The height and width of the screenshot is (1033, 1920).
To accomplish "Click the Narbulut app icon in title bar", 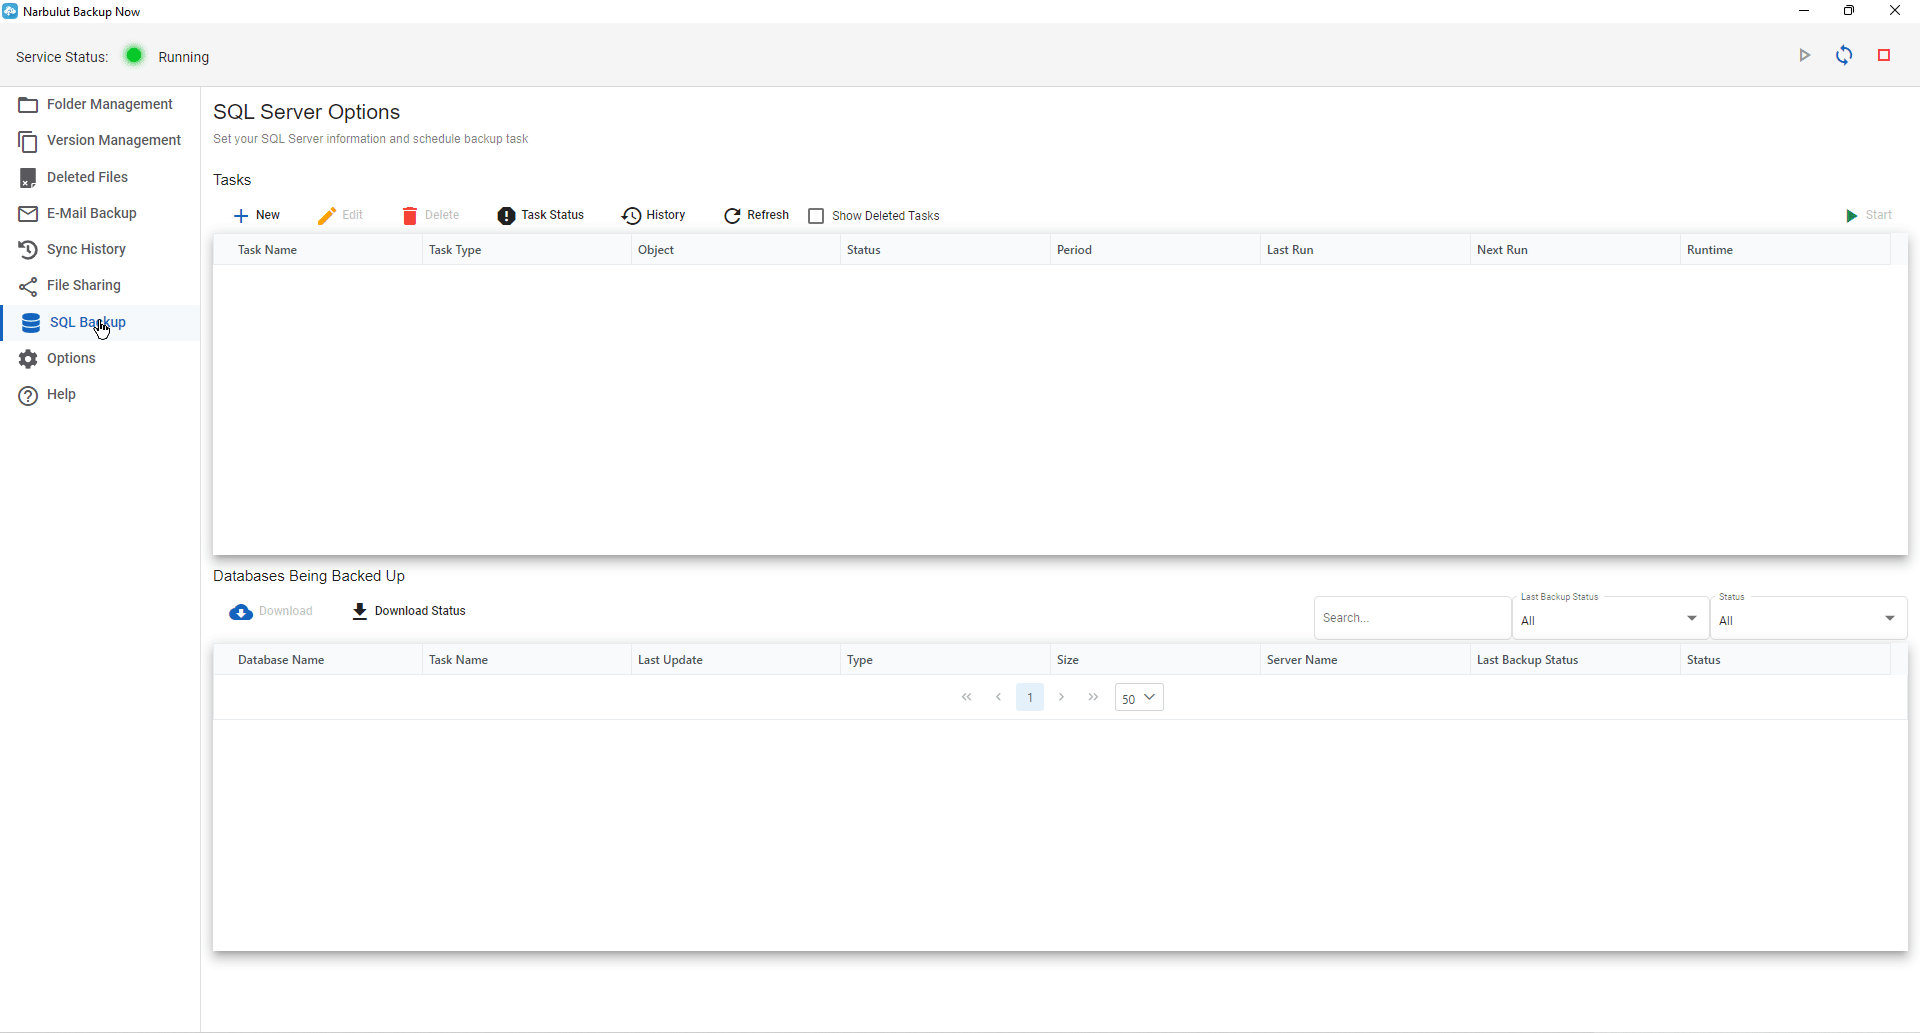I will [x=10, y=11].
